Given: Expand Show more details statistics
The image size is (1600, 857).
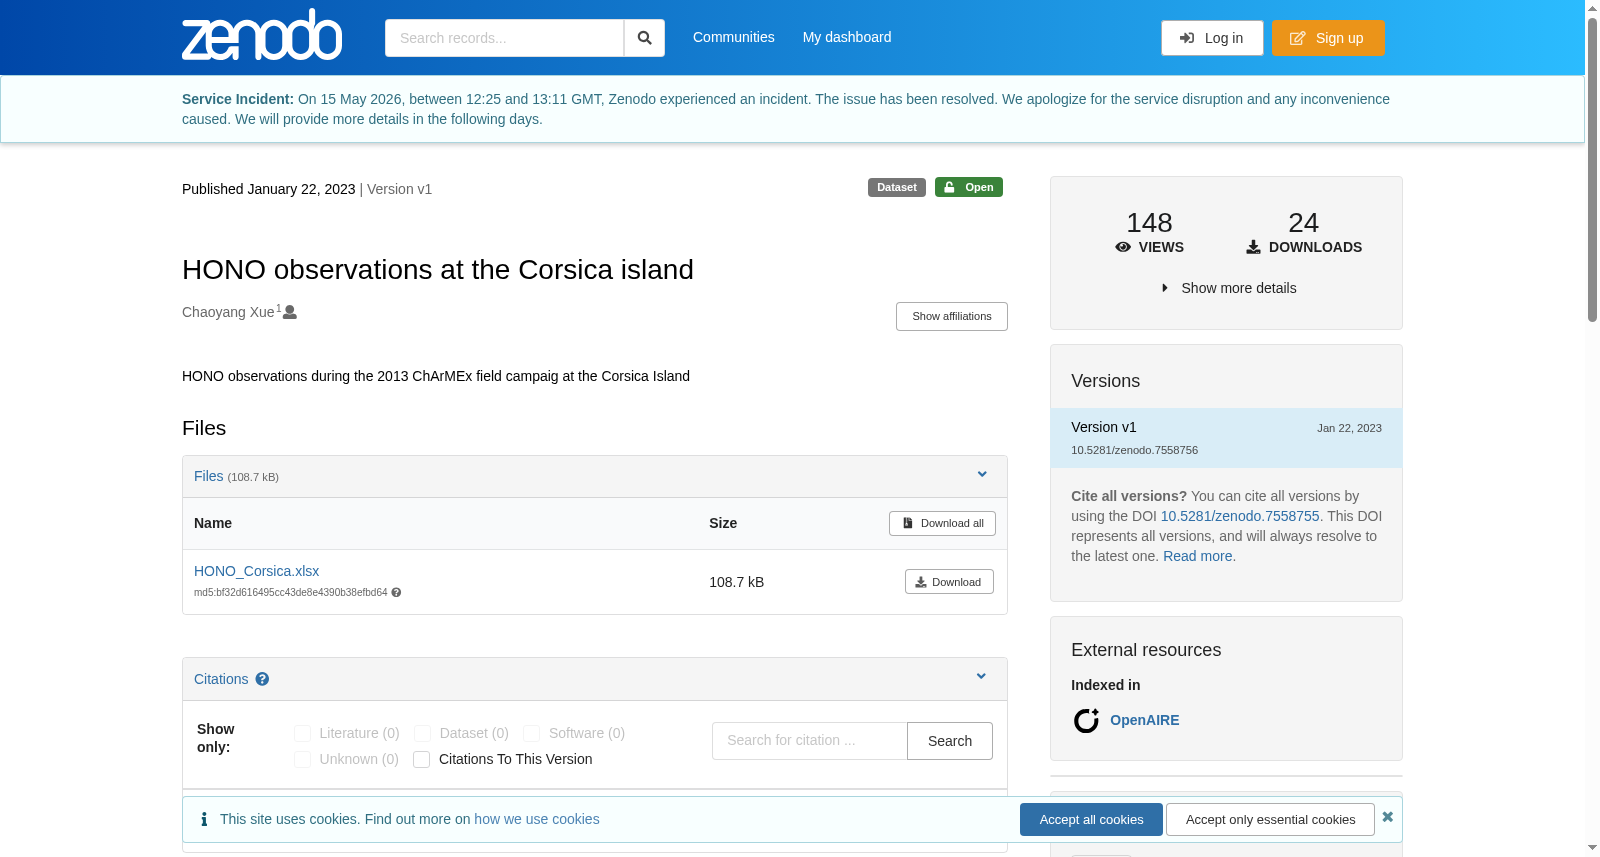Looking at the screenshot, I should coord(1228,288).
